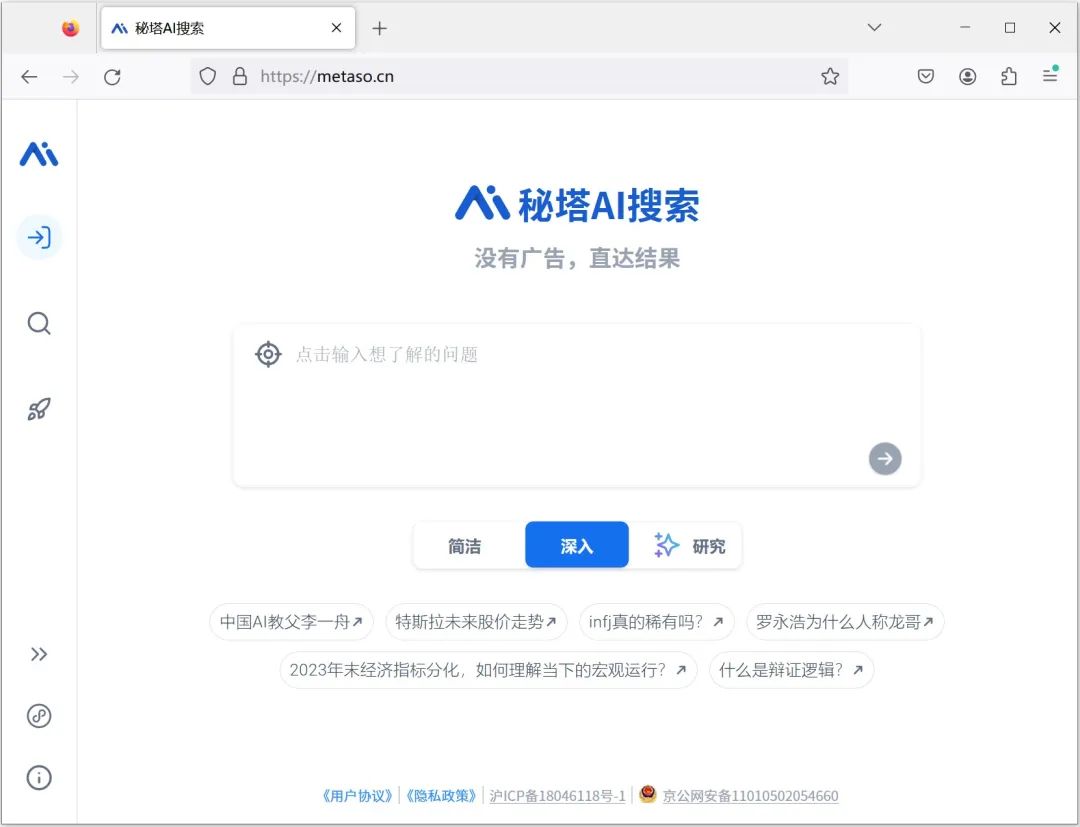Click the tracking protection shield icon
The image size is (1080, 827).
tap(207, 76)
